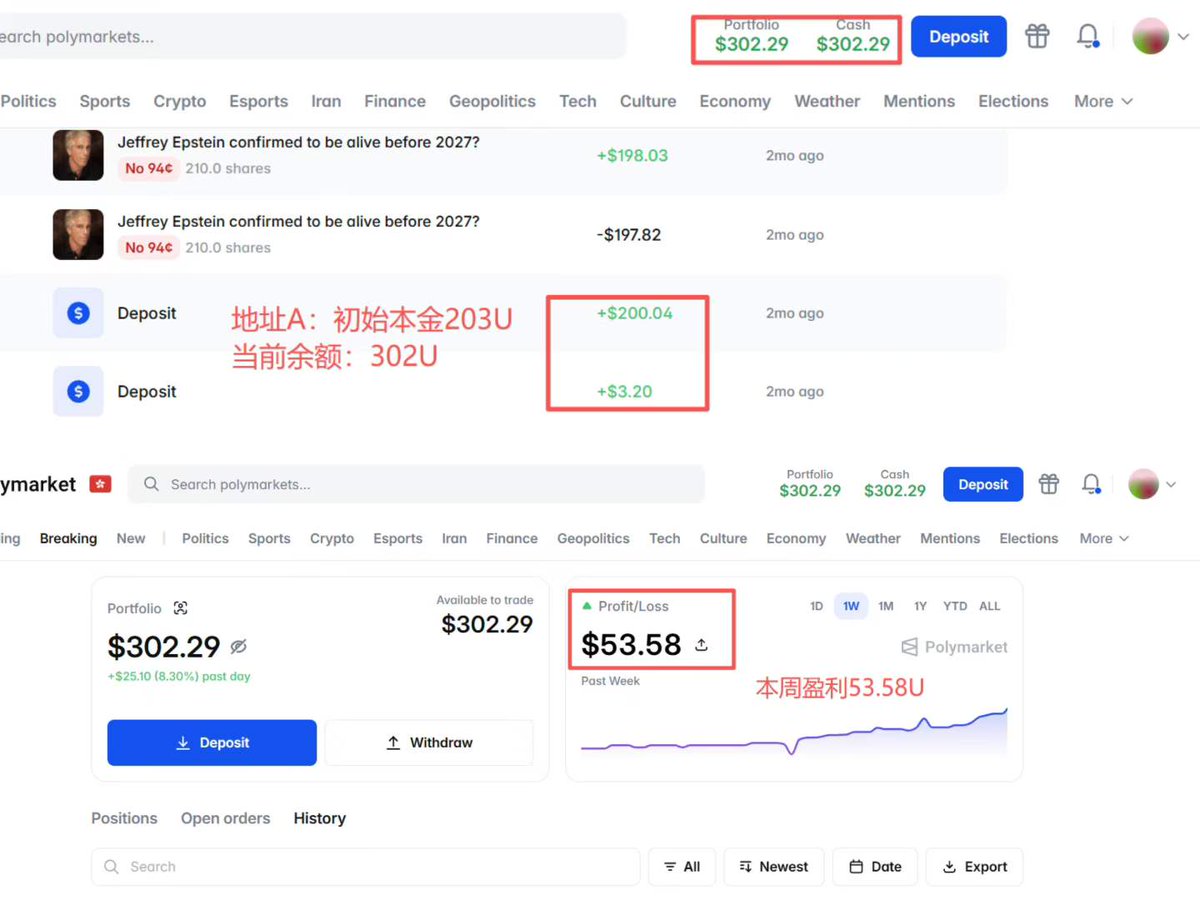The image size is (1200, 900).
Task: Click the dollar icon in the +$200.04 deposit row
Action: point(78,313)
